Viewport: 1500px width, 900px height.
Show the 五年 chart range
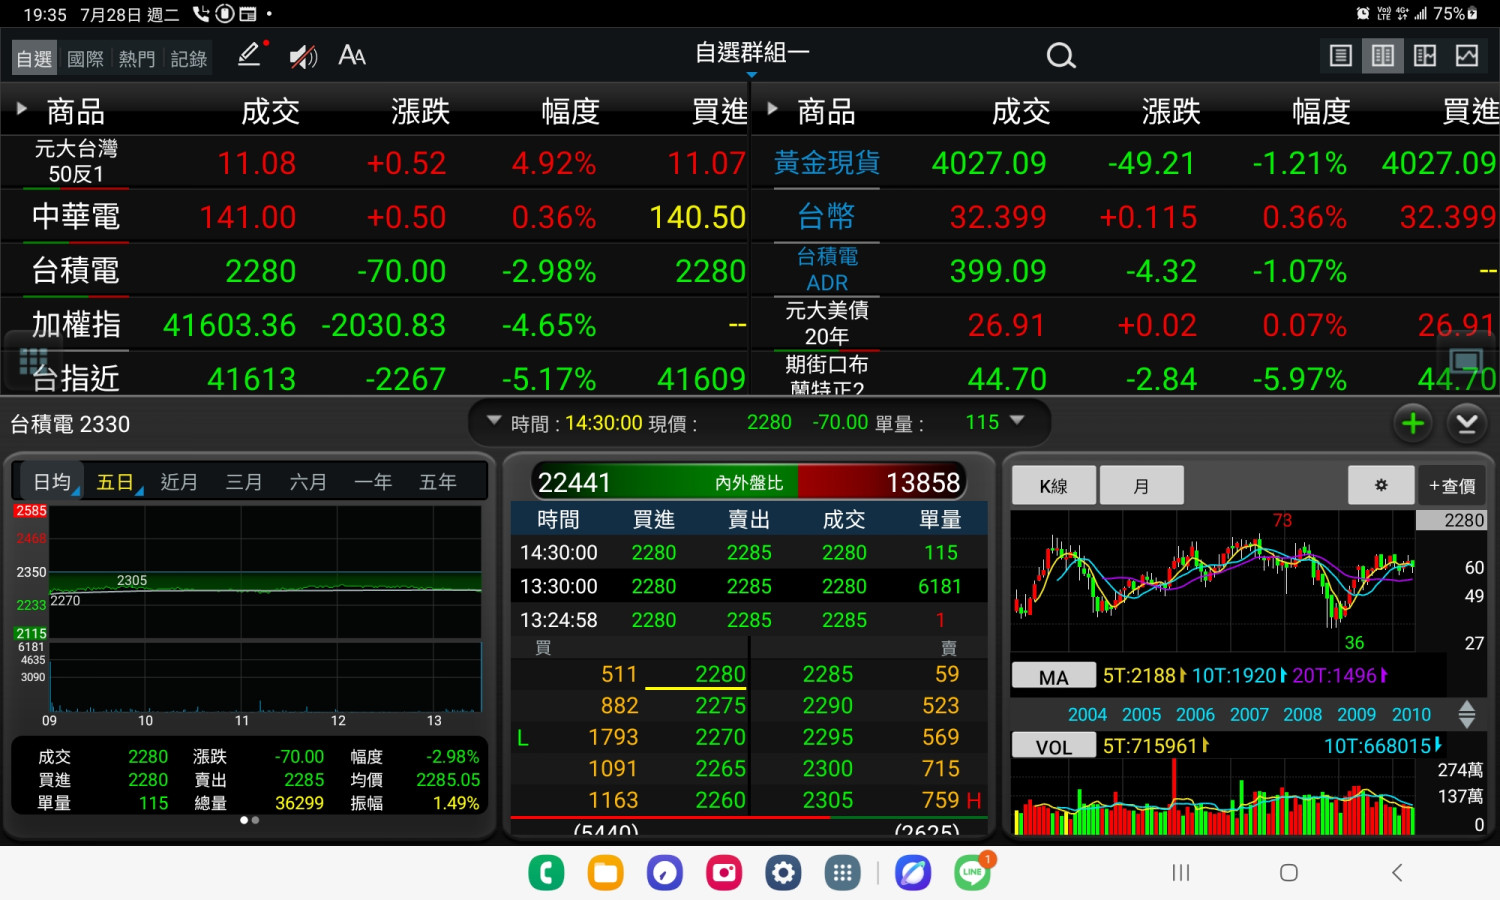(x=438, y=482)
